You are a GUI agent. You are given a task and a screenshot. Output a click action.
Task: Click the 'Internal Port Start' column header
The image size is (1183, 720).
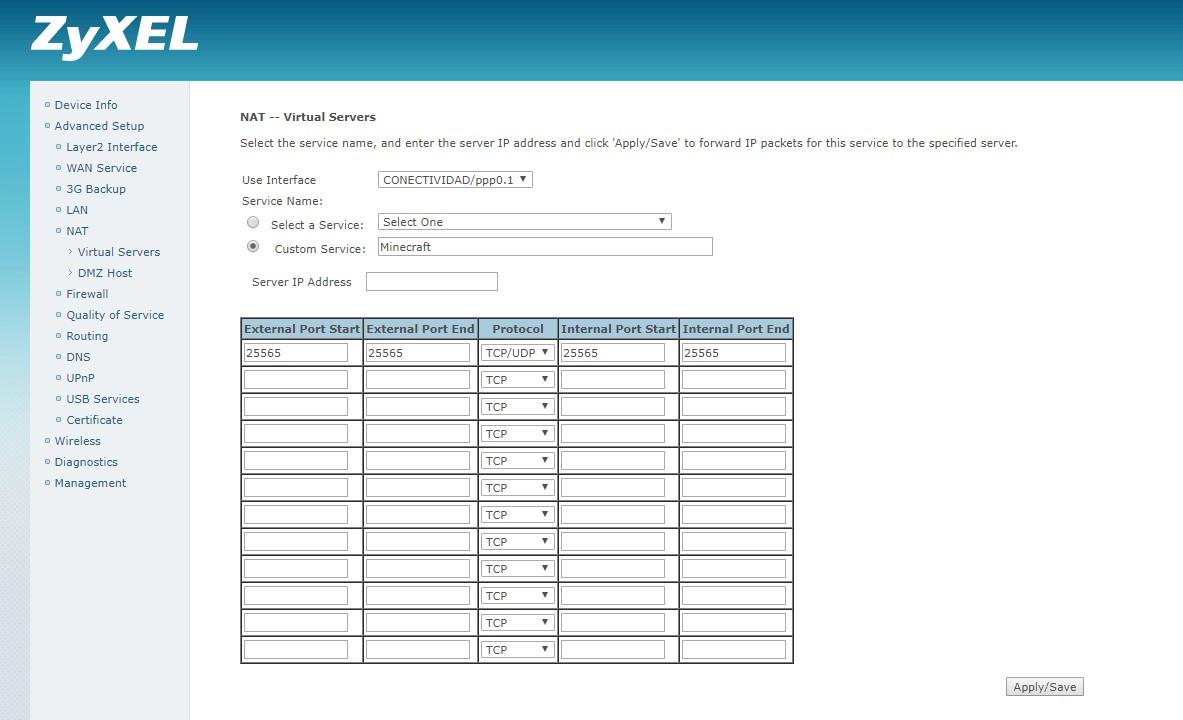point(618,329)
